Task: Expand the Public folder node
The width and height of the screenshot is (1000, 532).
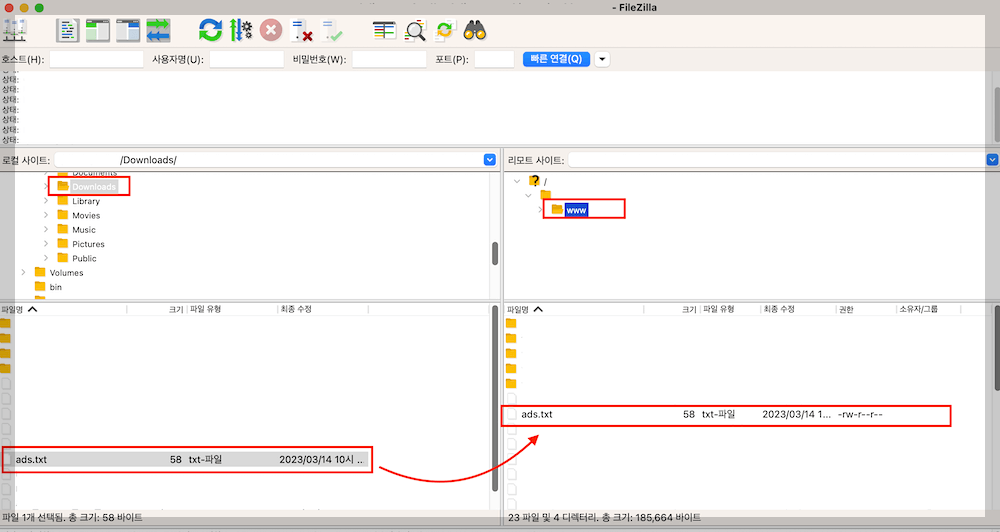Action: [x=46, y=258]
